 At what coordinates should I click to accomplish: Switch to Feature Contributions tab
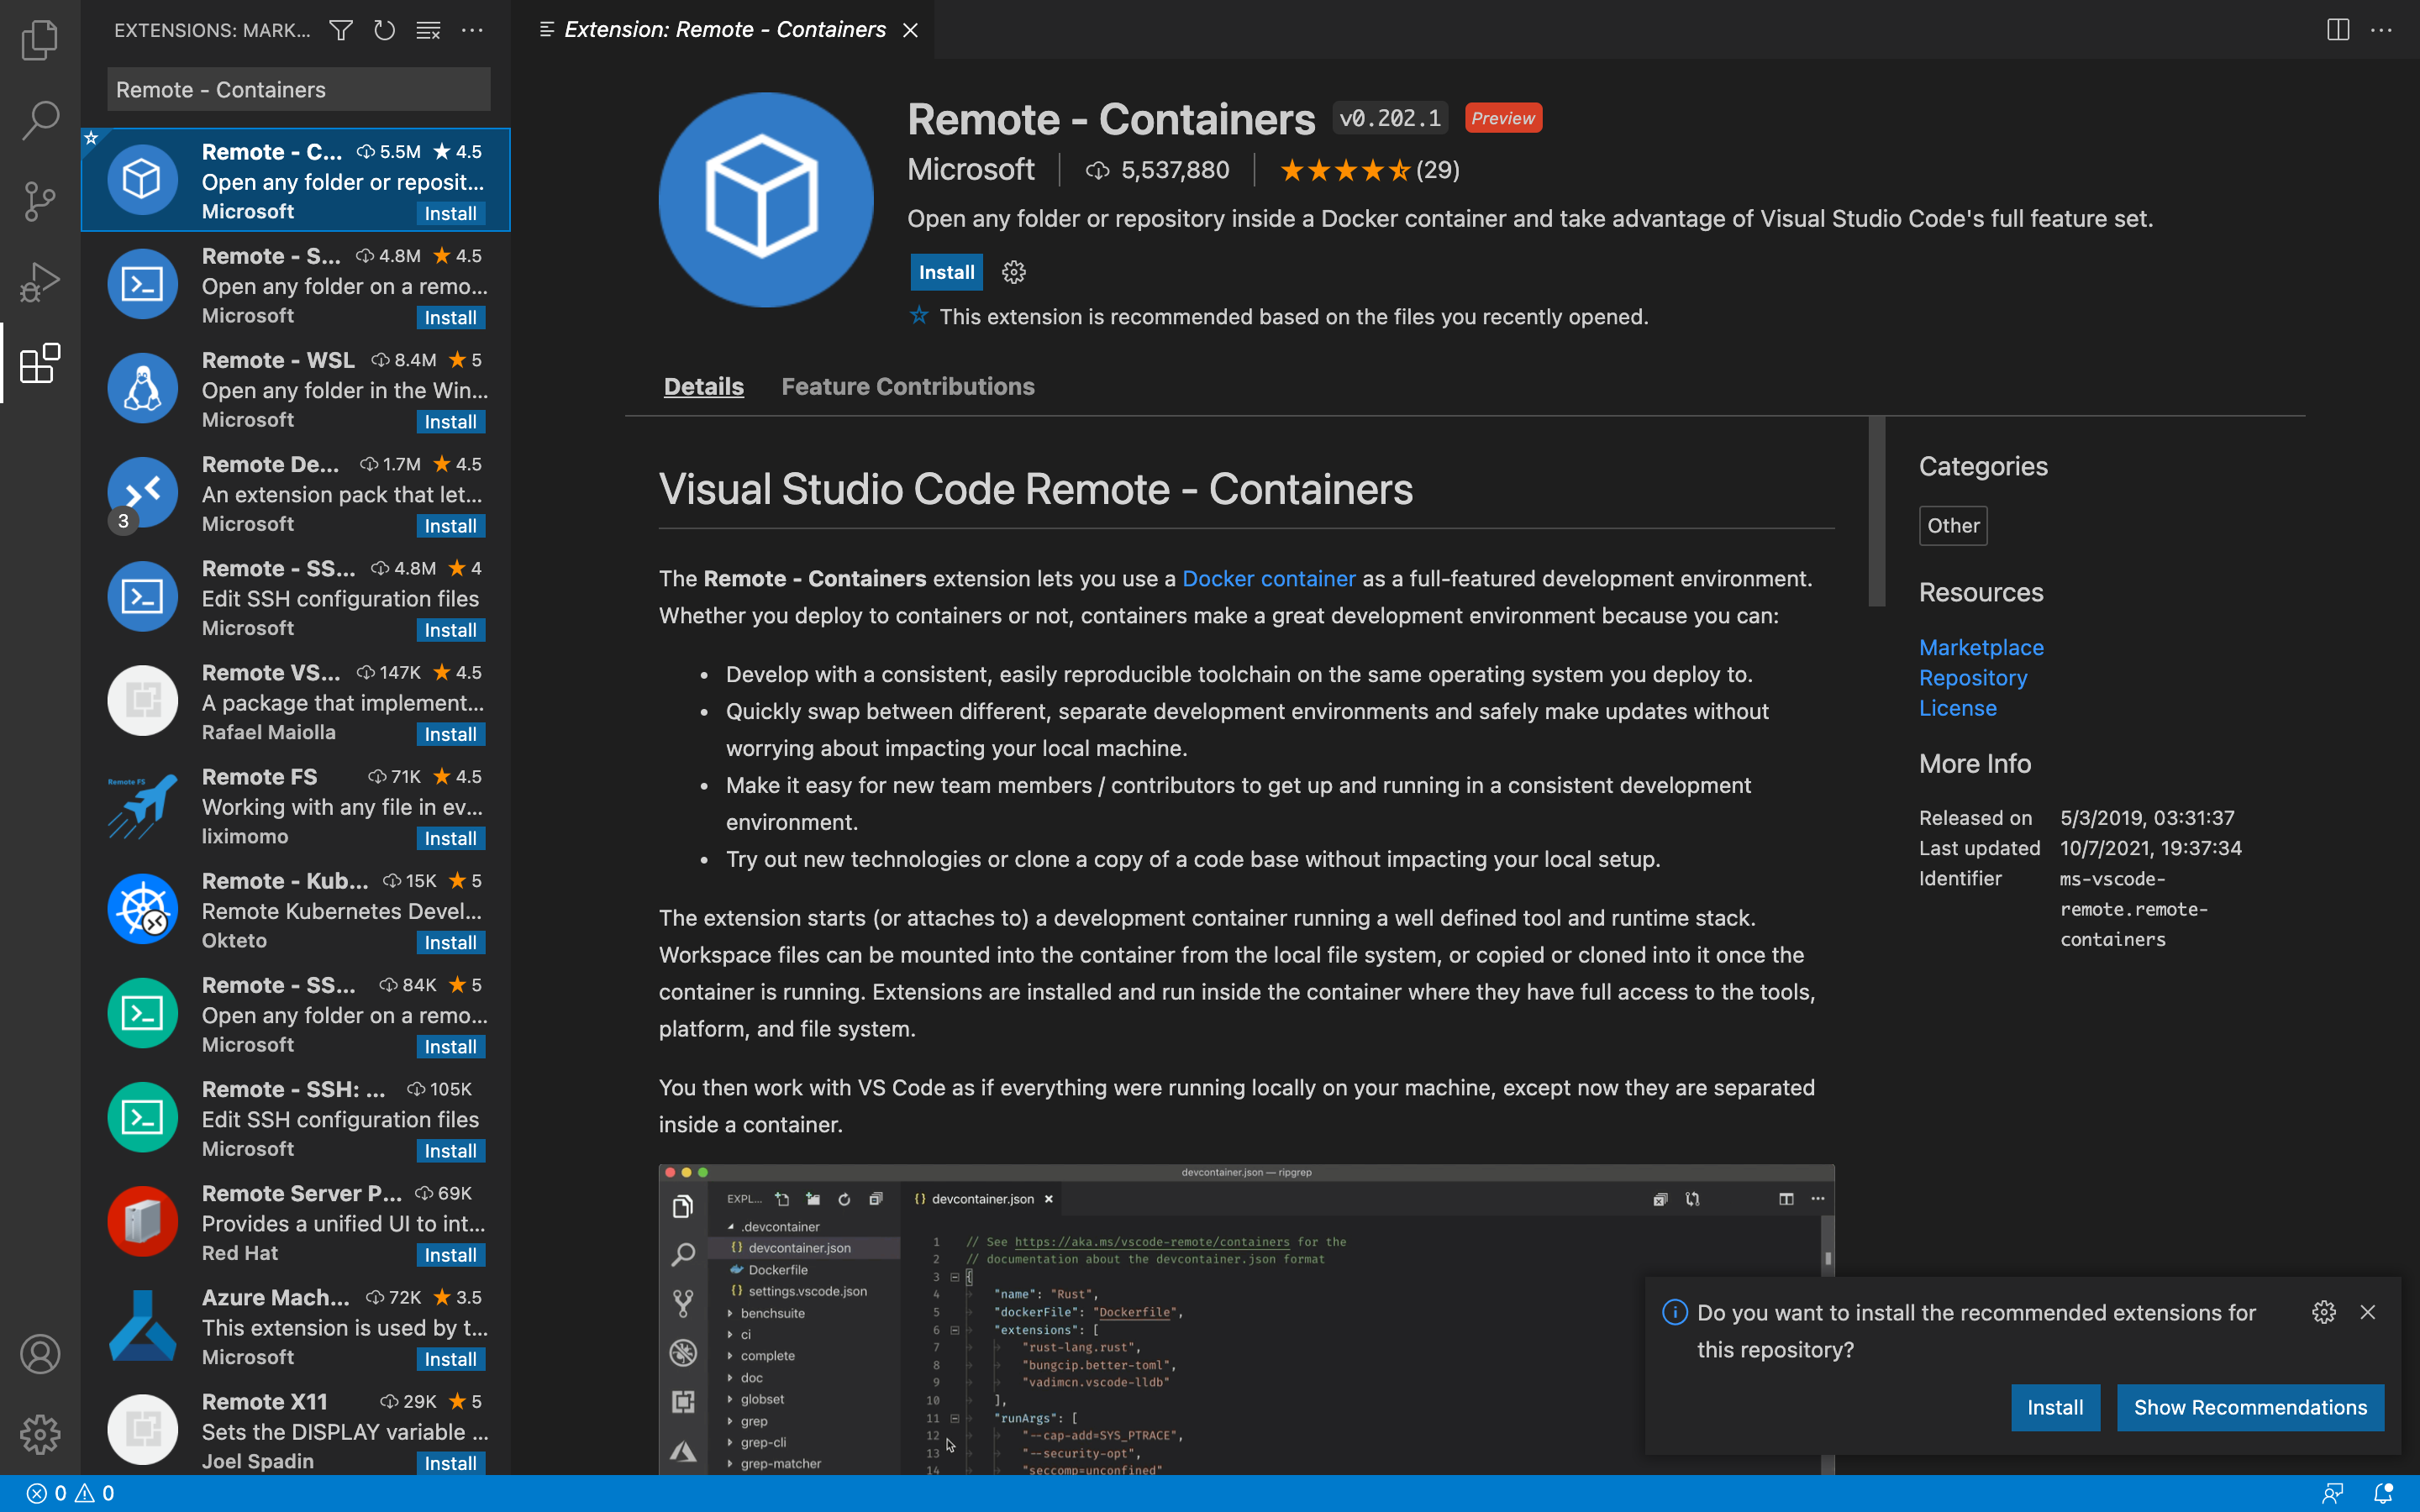[x=907, y=386]
